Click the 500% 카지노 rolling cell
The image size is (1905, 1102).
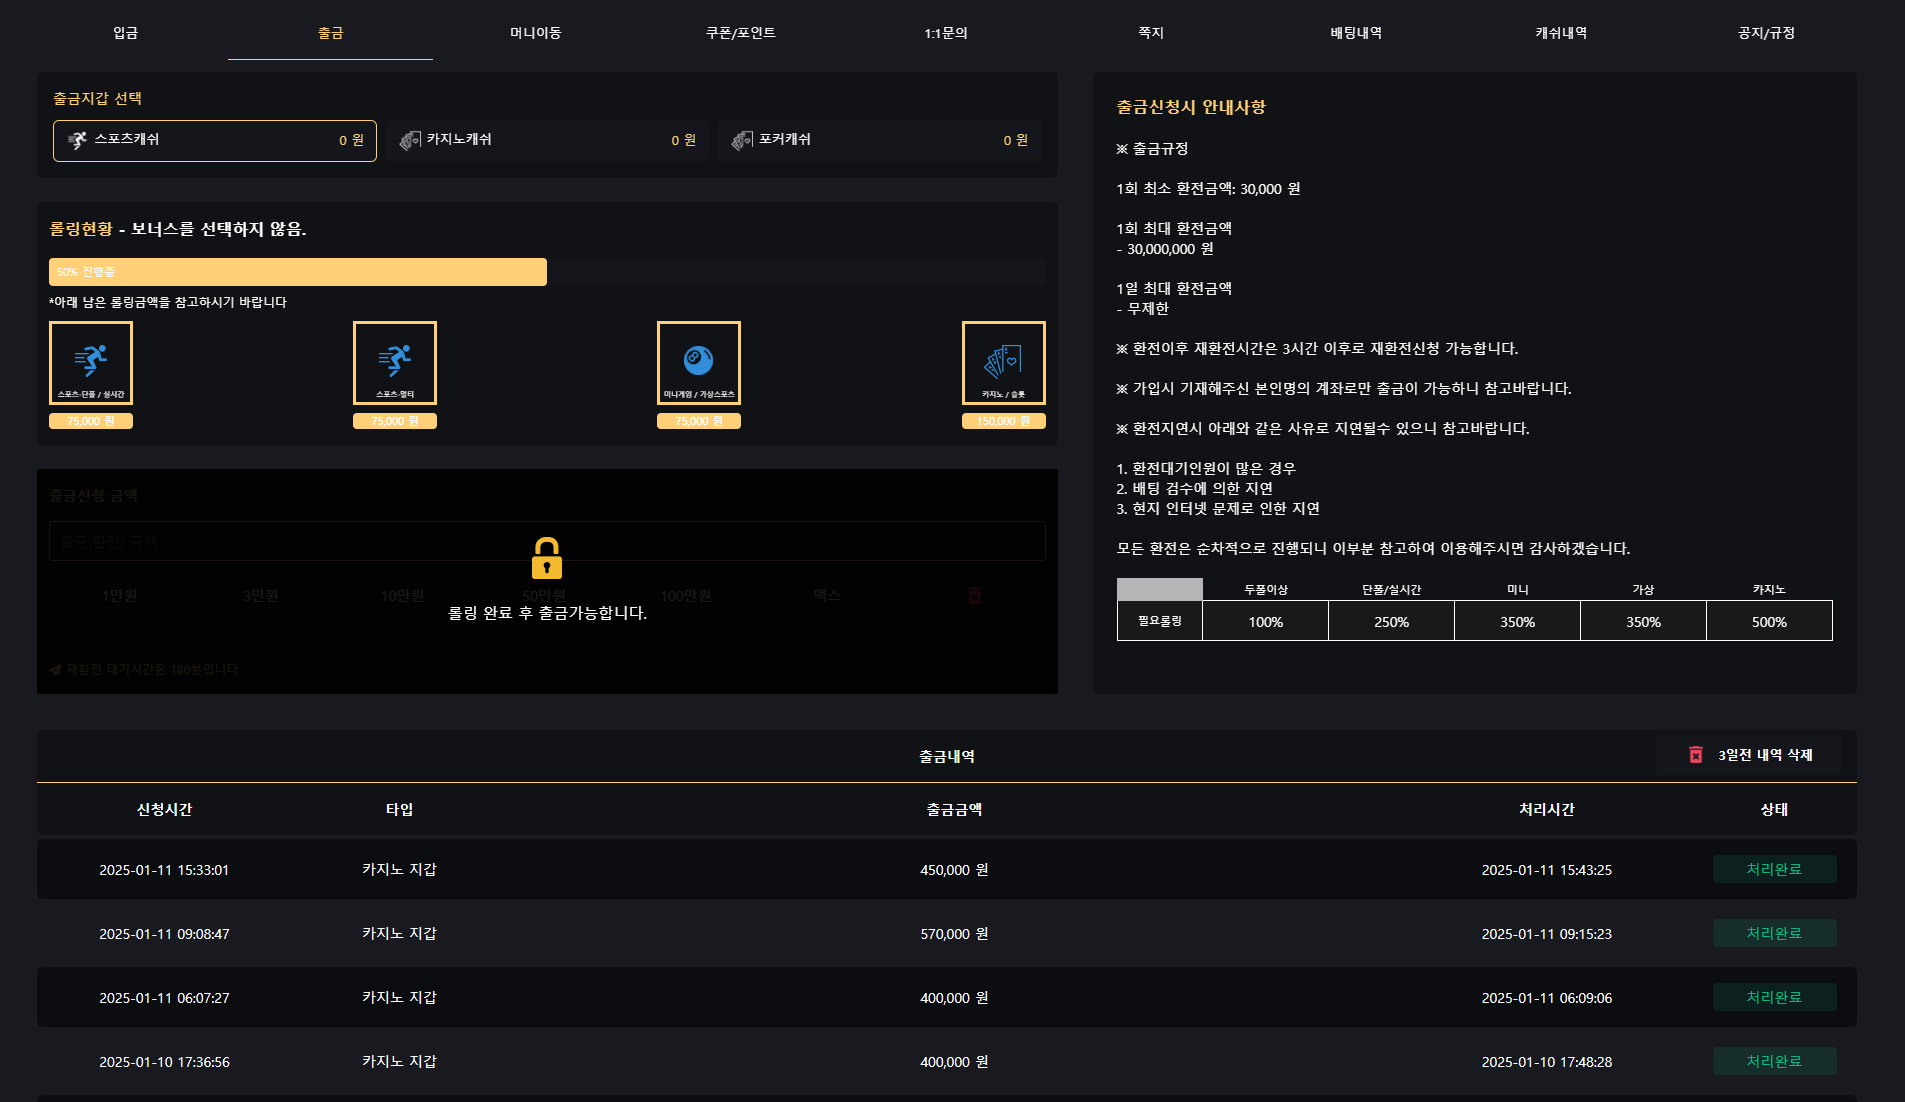pyautogui.click(x=1769, y=621)
